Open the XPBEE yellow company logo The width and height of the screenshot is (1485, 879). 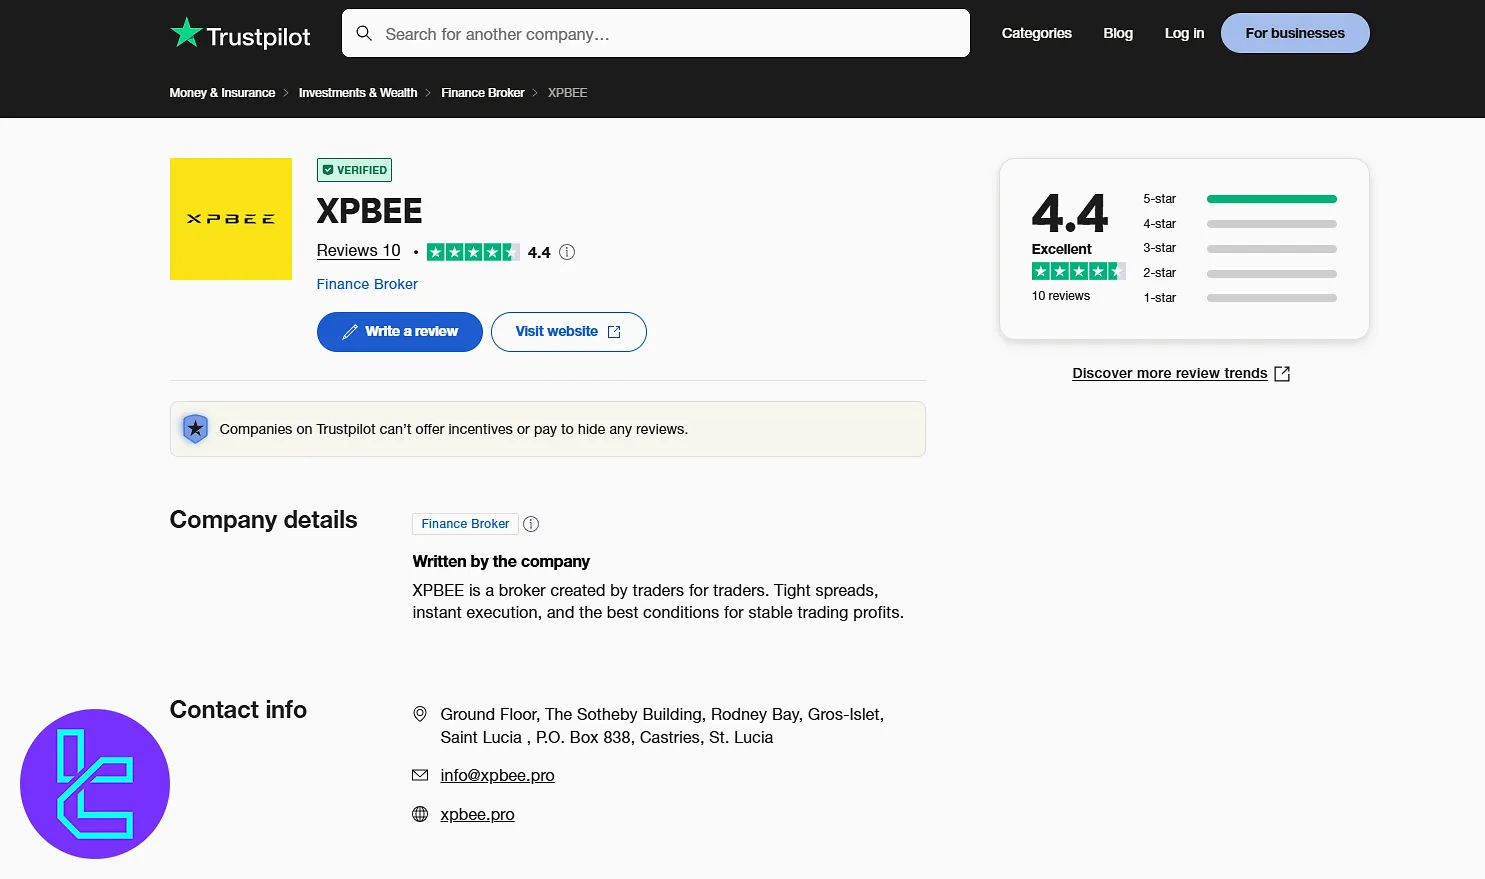click(x=231, y=219)
